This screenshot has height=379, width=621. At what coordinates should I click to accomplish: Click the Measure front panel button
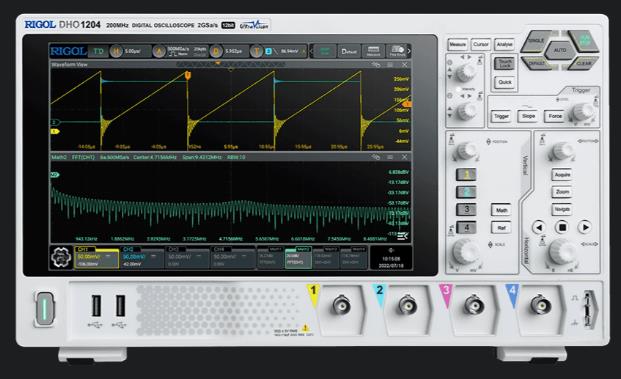457,44
